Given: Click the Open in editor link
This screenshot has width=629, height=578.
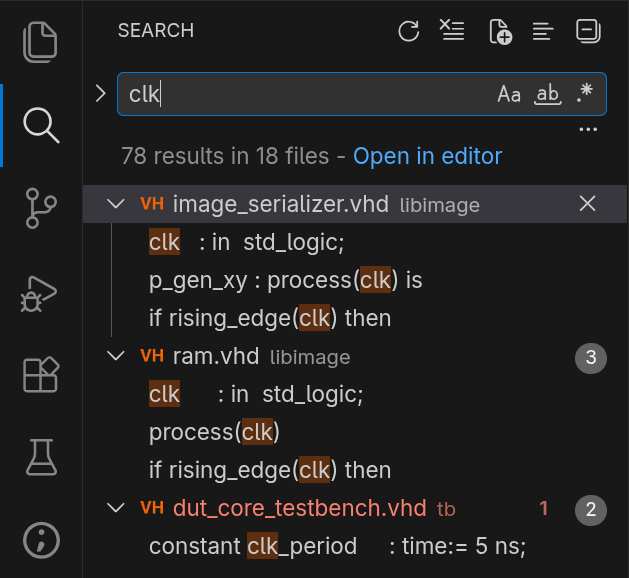Looking at the screenshot, I should [x=428, y=156].
